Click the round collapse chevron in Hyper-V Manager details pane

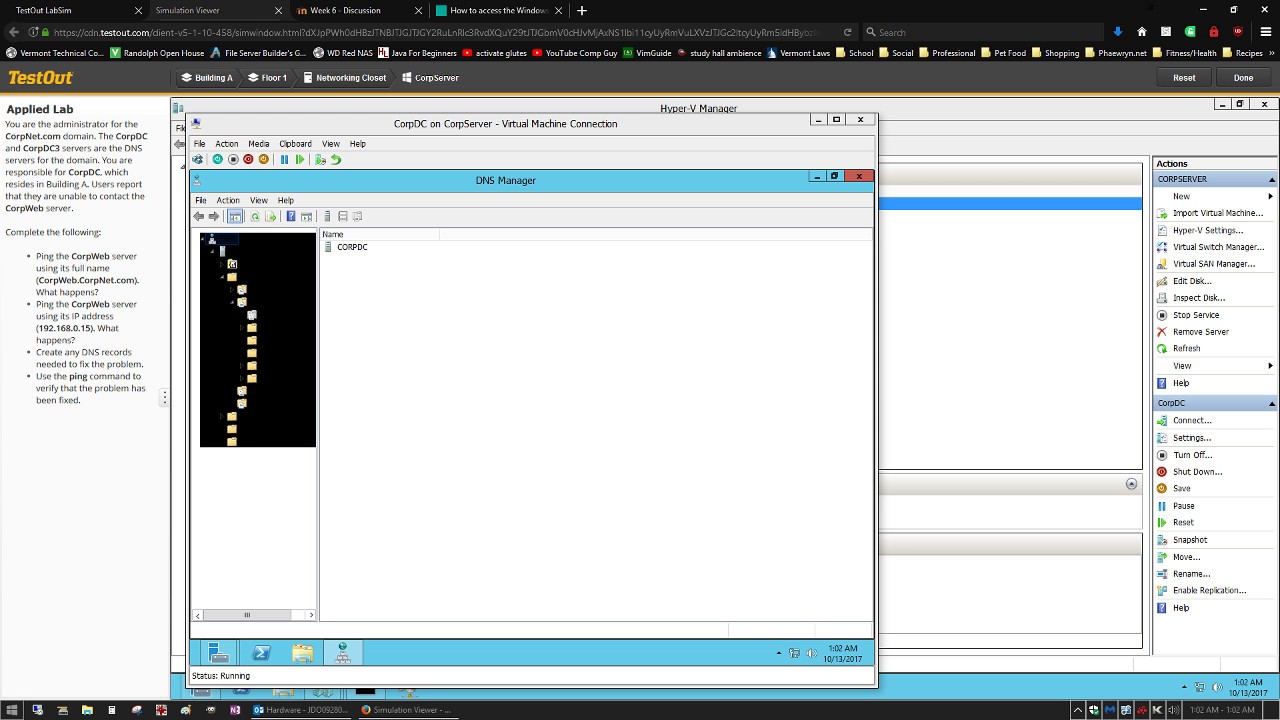(x=1131, y=484)
